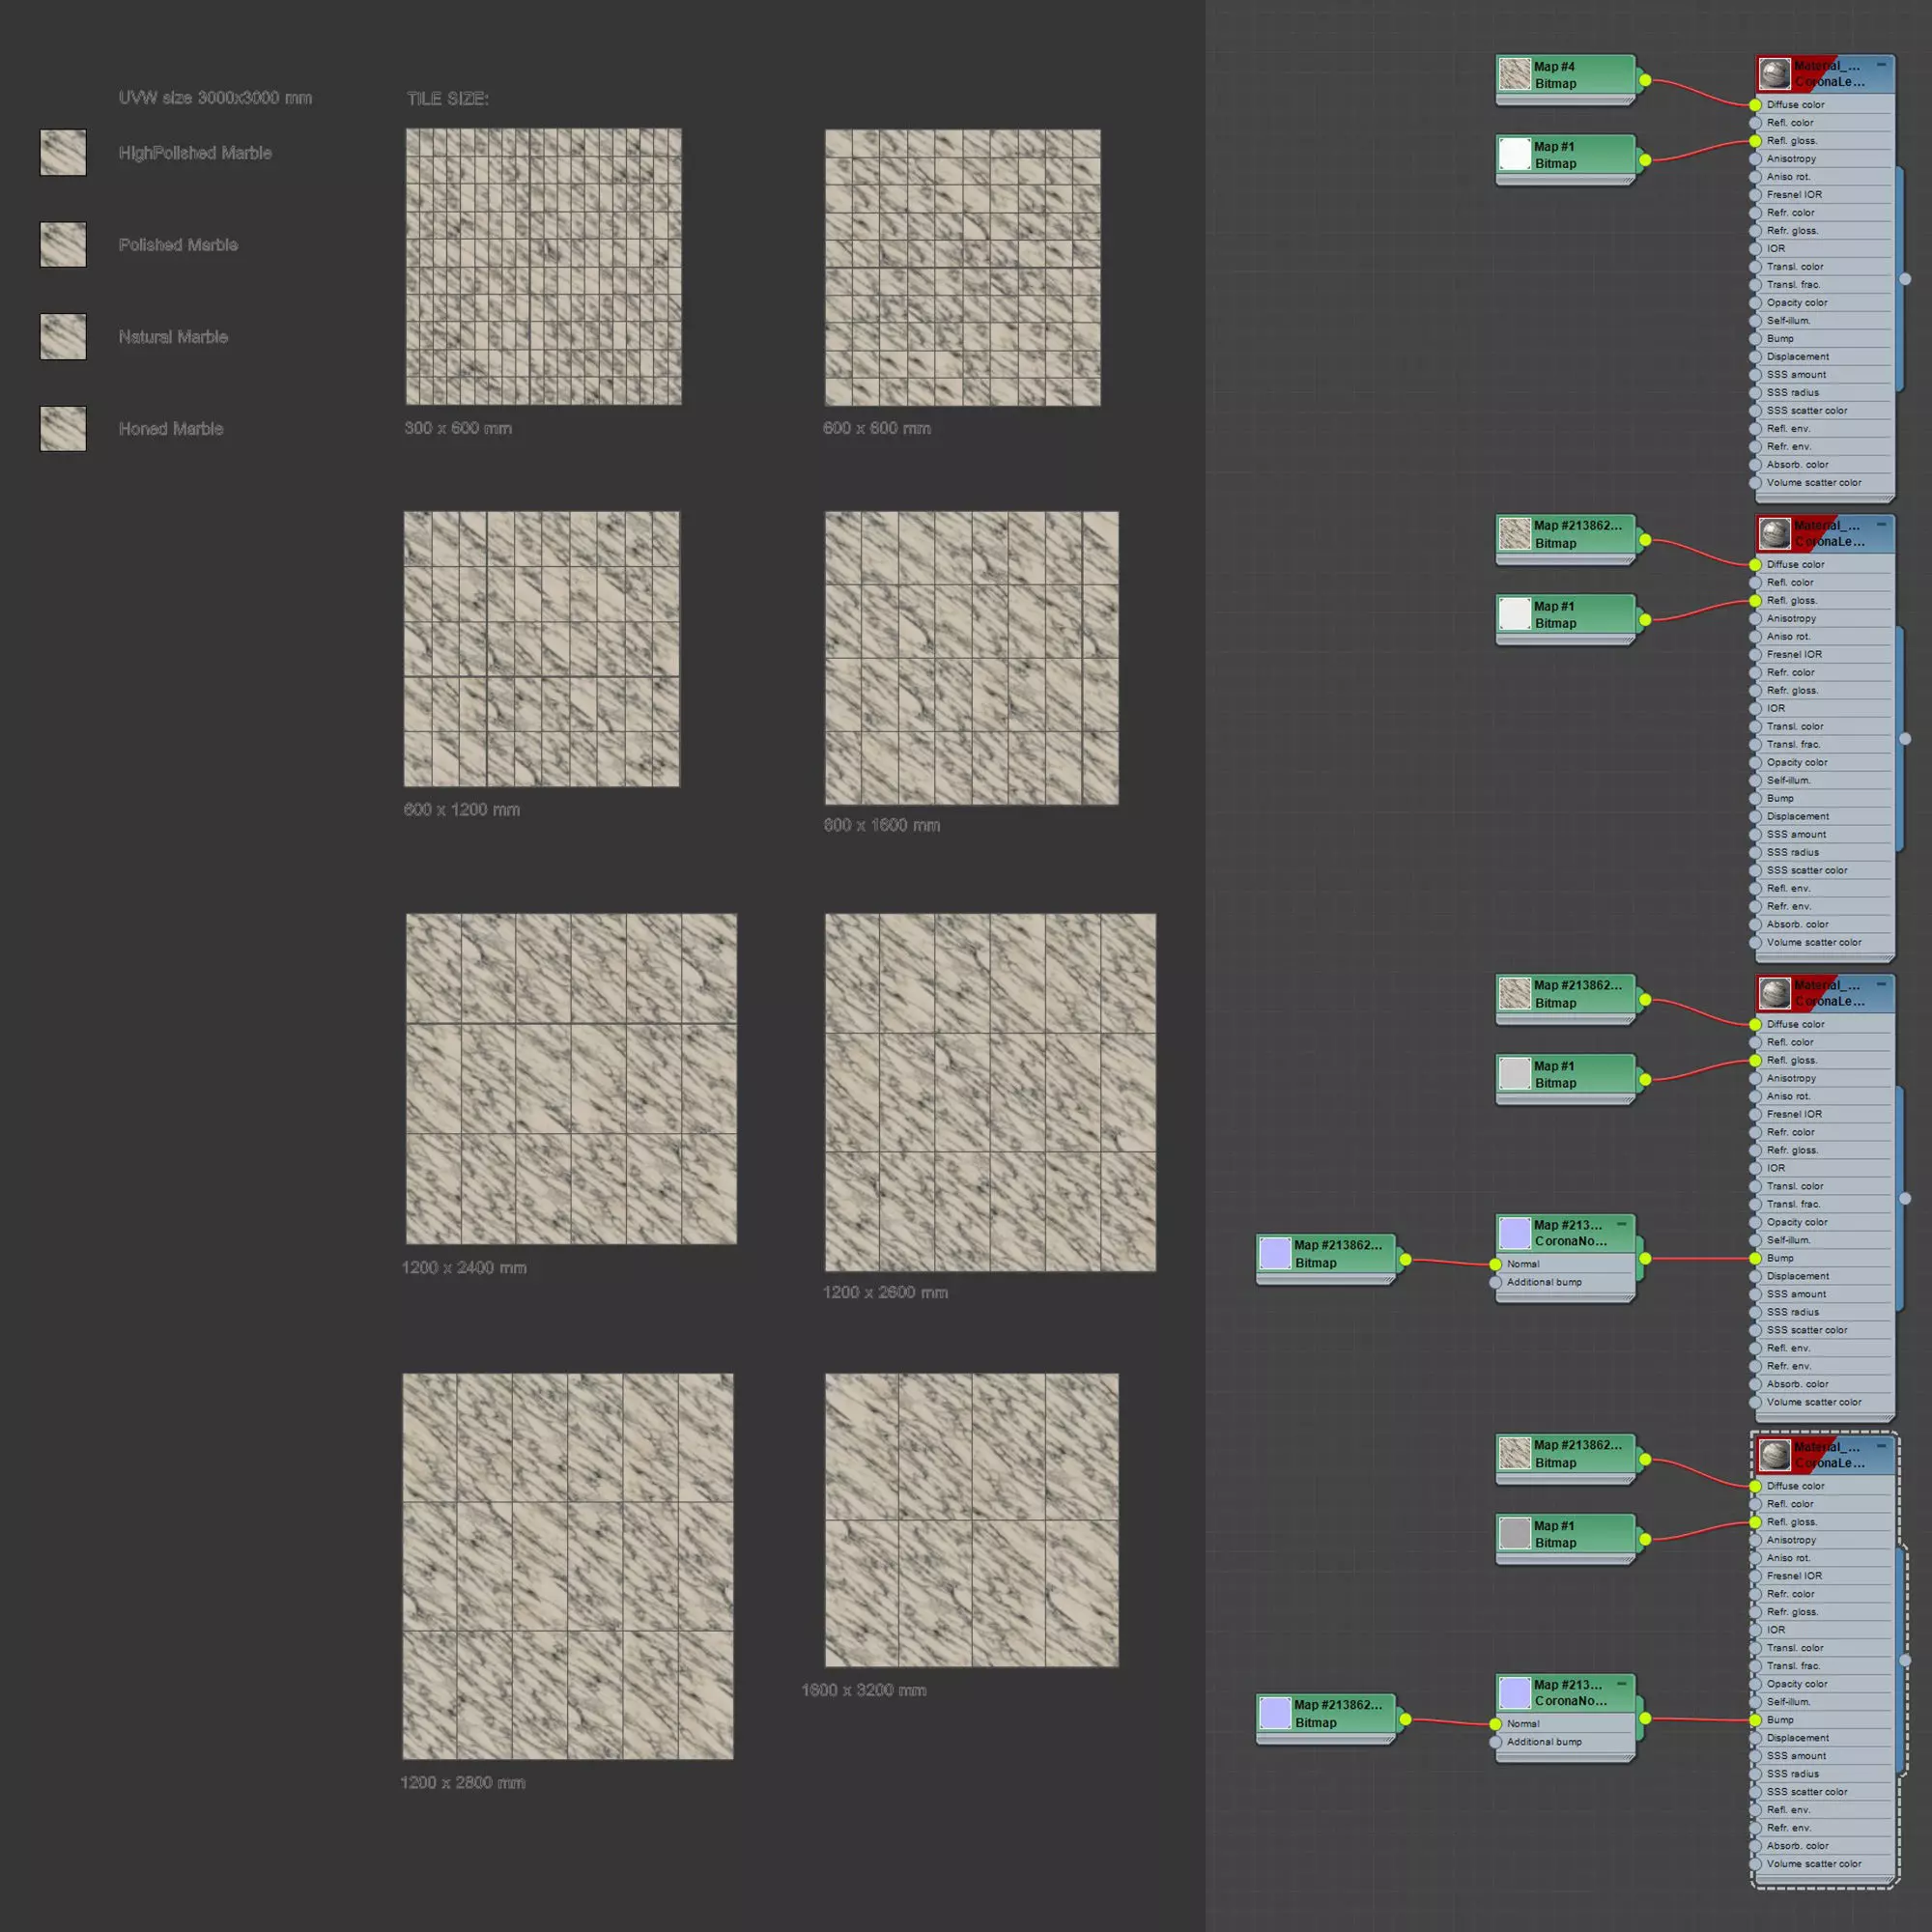Click Normal socket on CoronaNormal node feeding selected material

tap(1496, 1724)
